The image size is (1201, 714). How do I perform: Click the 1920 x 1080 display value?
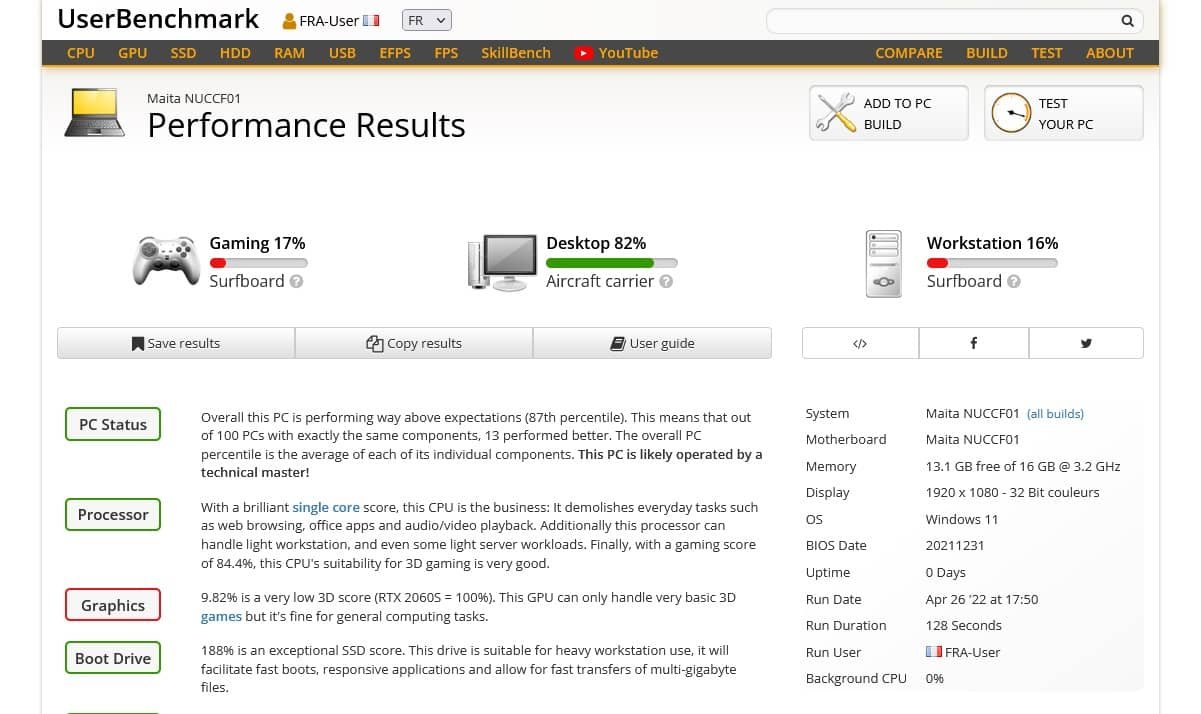pos(1012,492)
